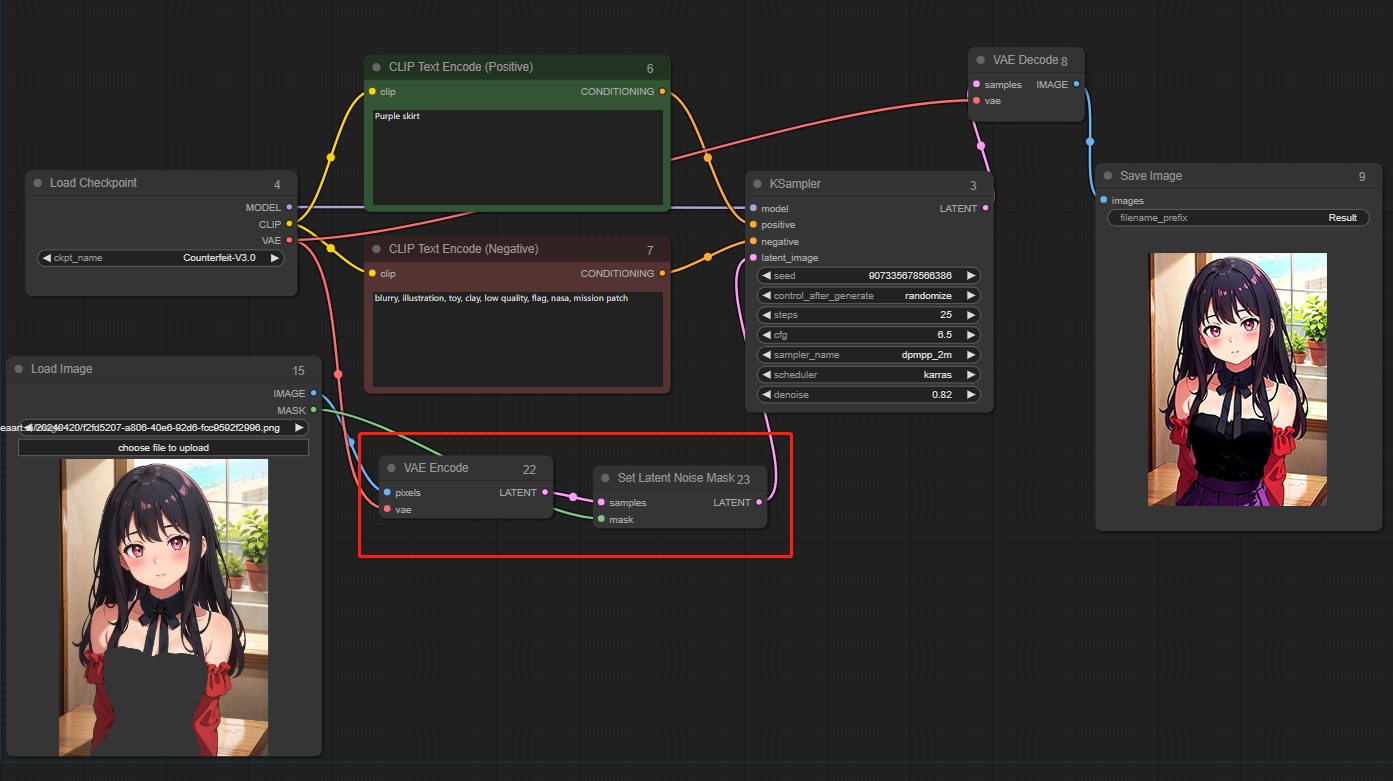Viewport: 1393px width, 781px height.
Task: Click the LATENT output port on KSampler
Action: [986, 208]
